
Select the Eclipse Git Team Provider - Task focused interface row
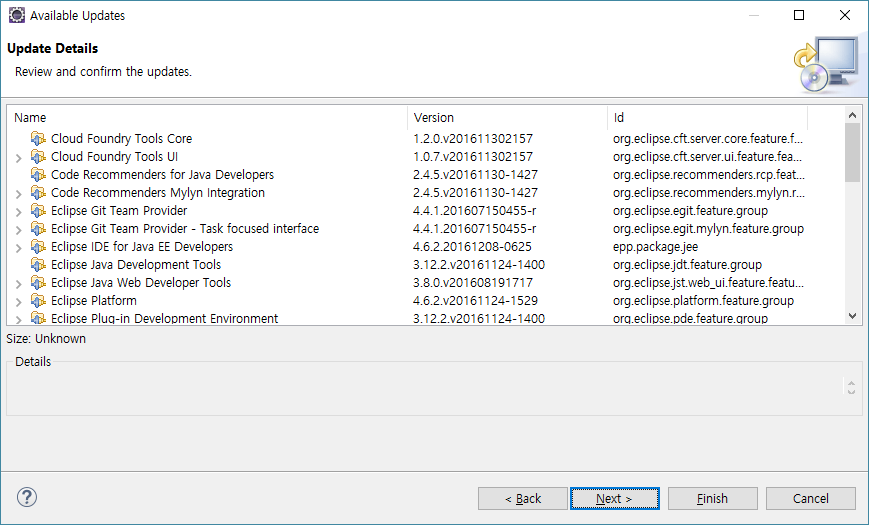pyautogui.click(x=425, y=228)
